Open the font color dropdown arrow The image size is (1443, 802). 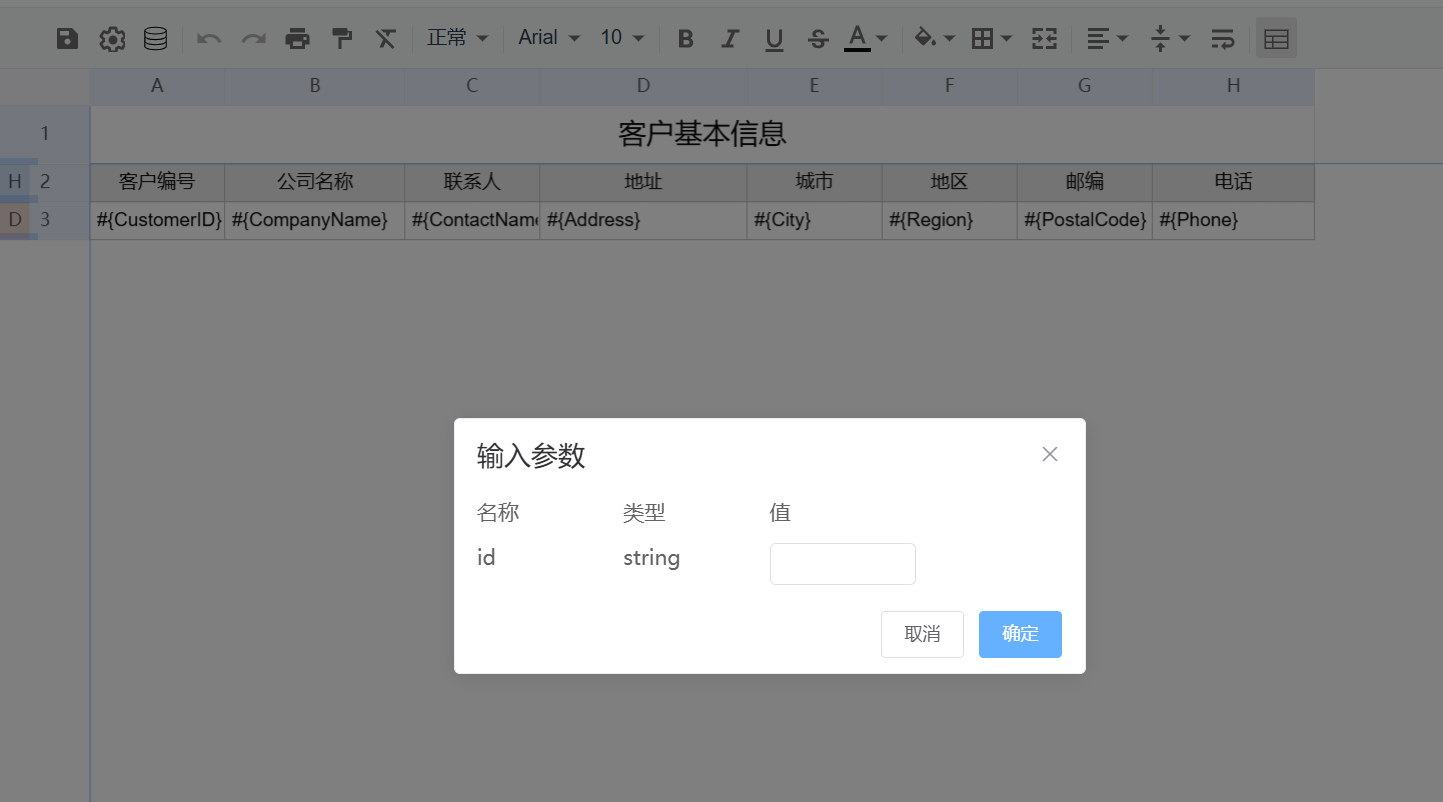881,39
